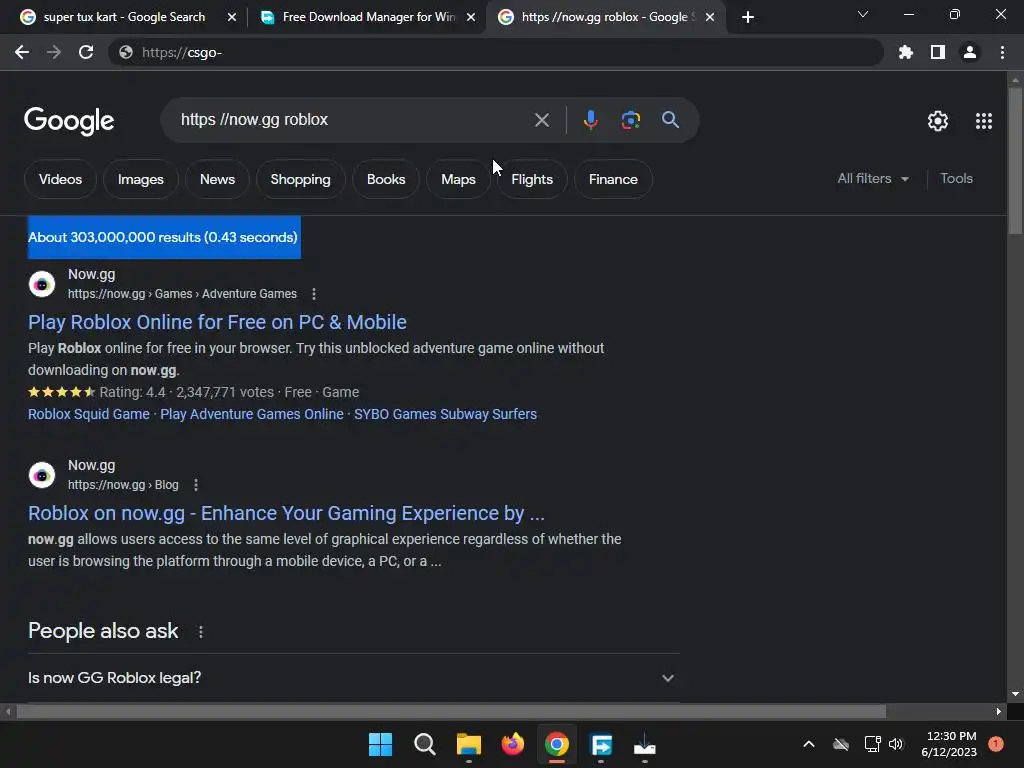This screenshot has height=768, width=1024.
Task: Open more options for now.gg Blog result
Action: (x=196, y=485)
